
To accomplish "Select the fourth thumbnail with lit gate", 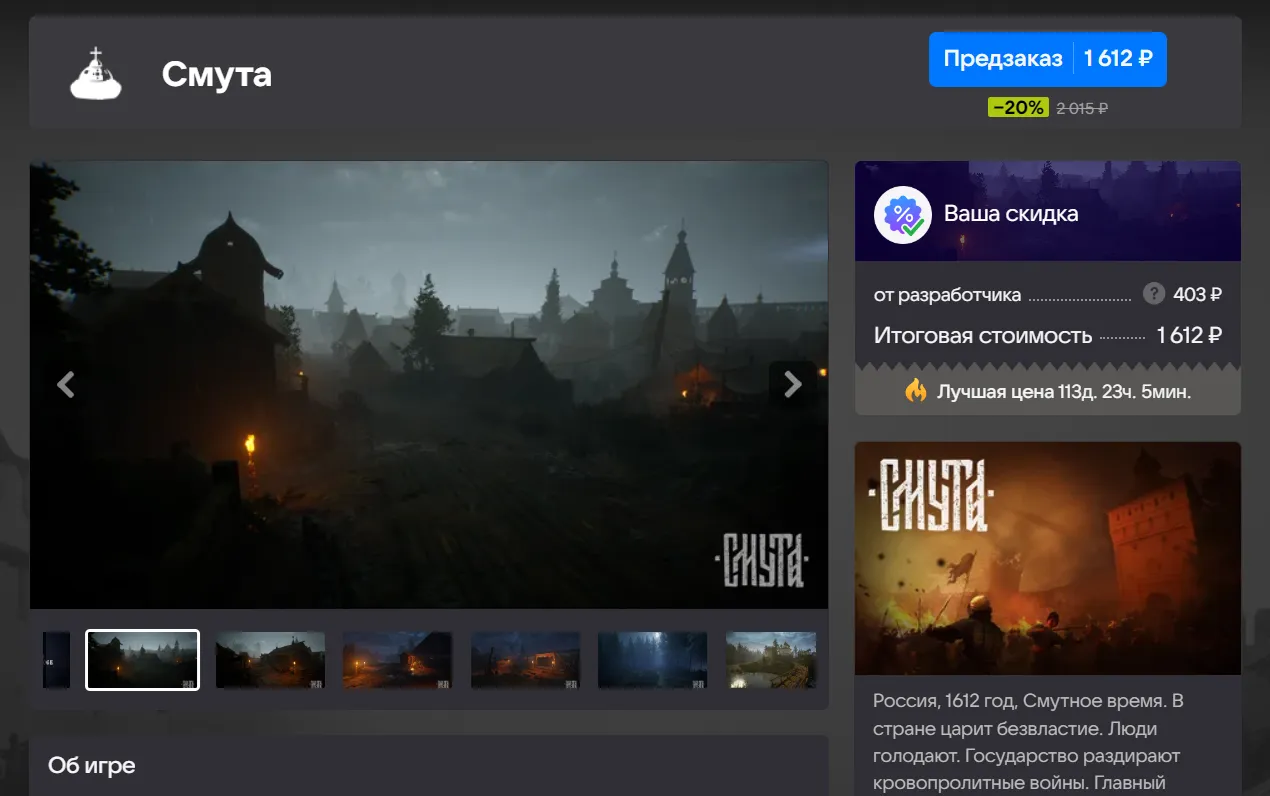I will 525,659.
